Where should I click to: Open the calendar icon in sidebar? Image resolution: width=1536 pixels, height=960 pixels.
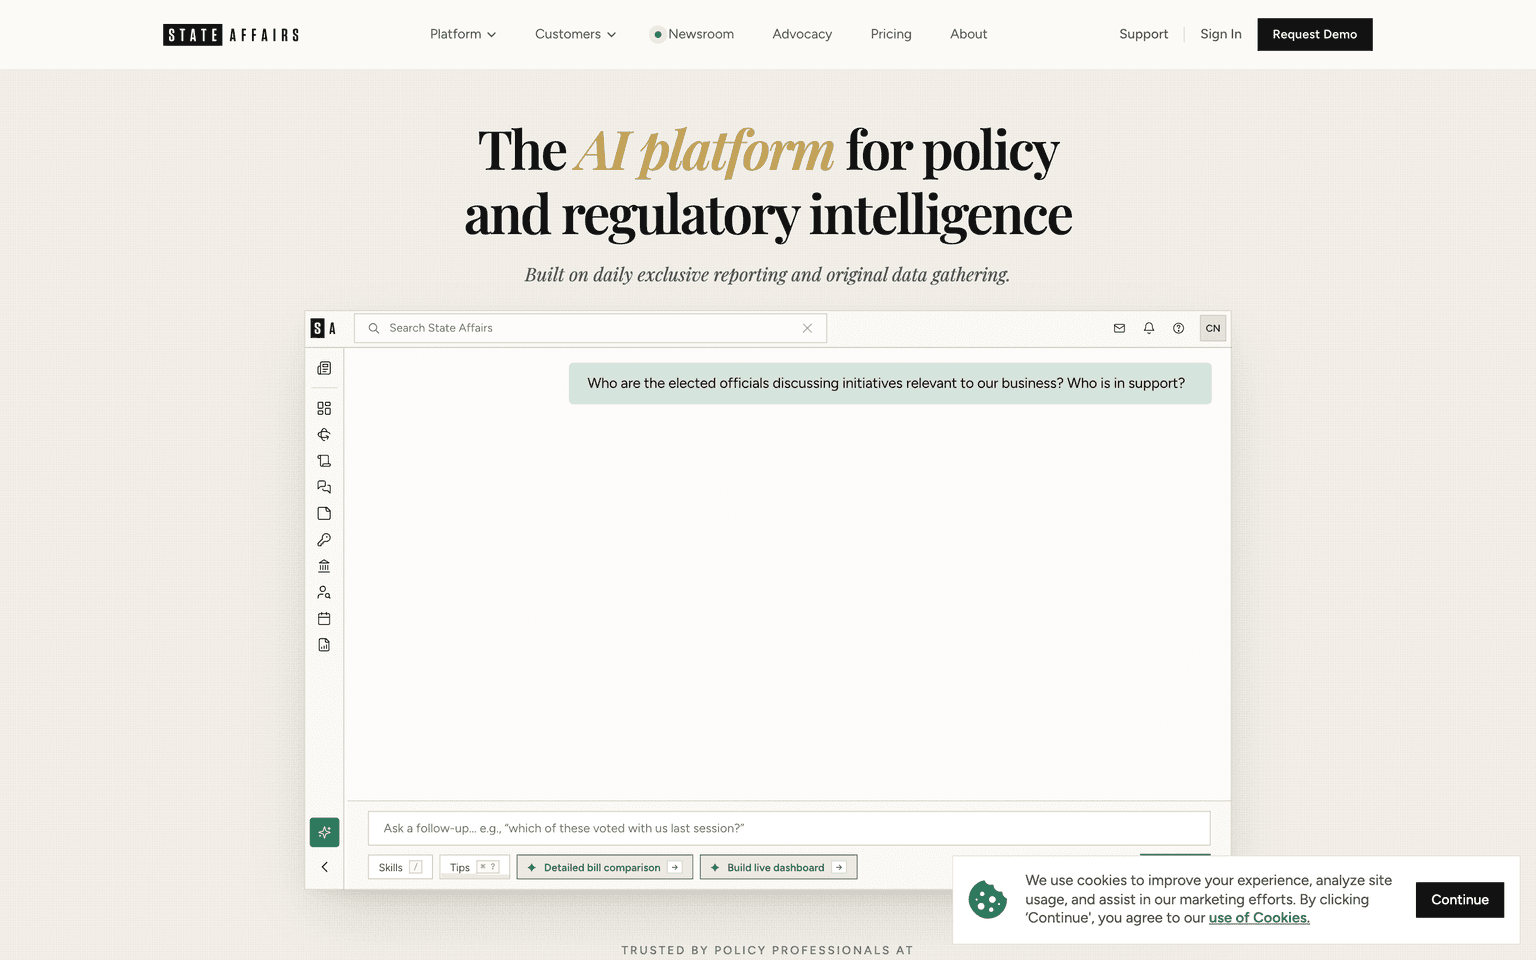(x=324, y=619)
